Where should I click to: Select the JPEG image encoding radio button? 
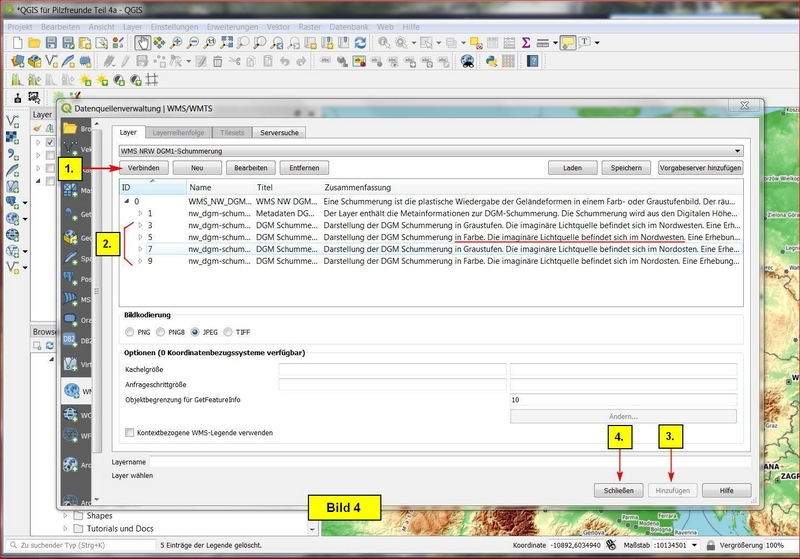(195, 332)
